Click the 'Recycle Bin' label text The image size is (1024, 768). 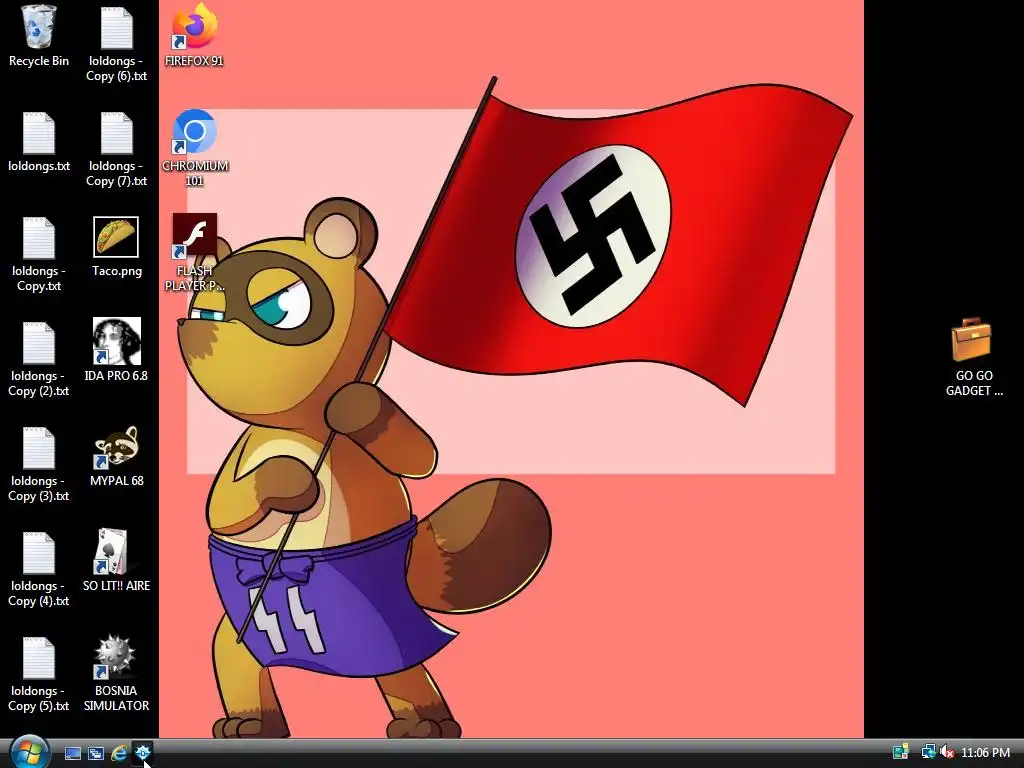(x=39, y=61)
